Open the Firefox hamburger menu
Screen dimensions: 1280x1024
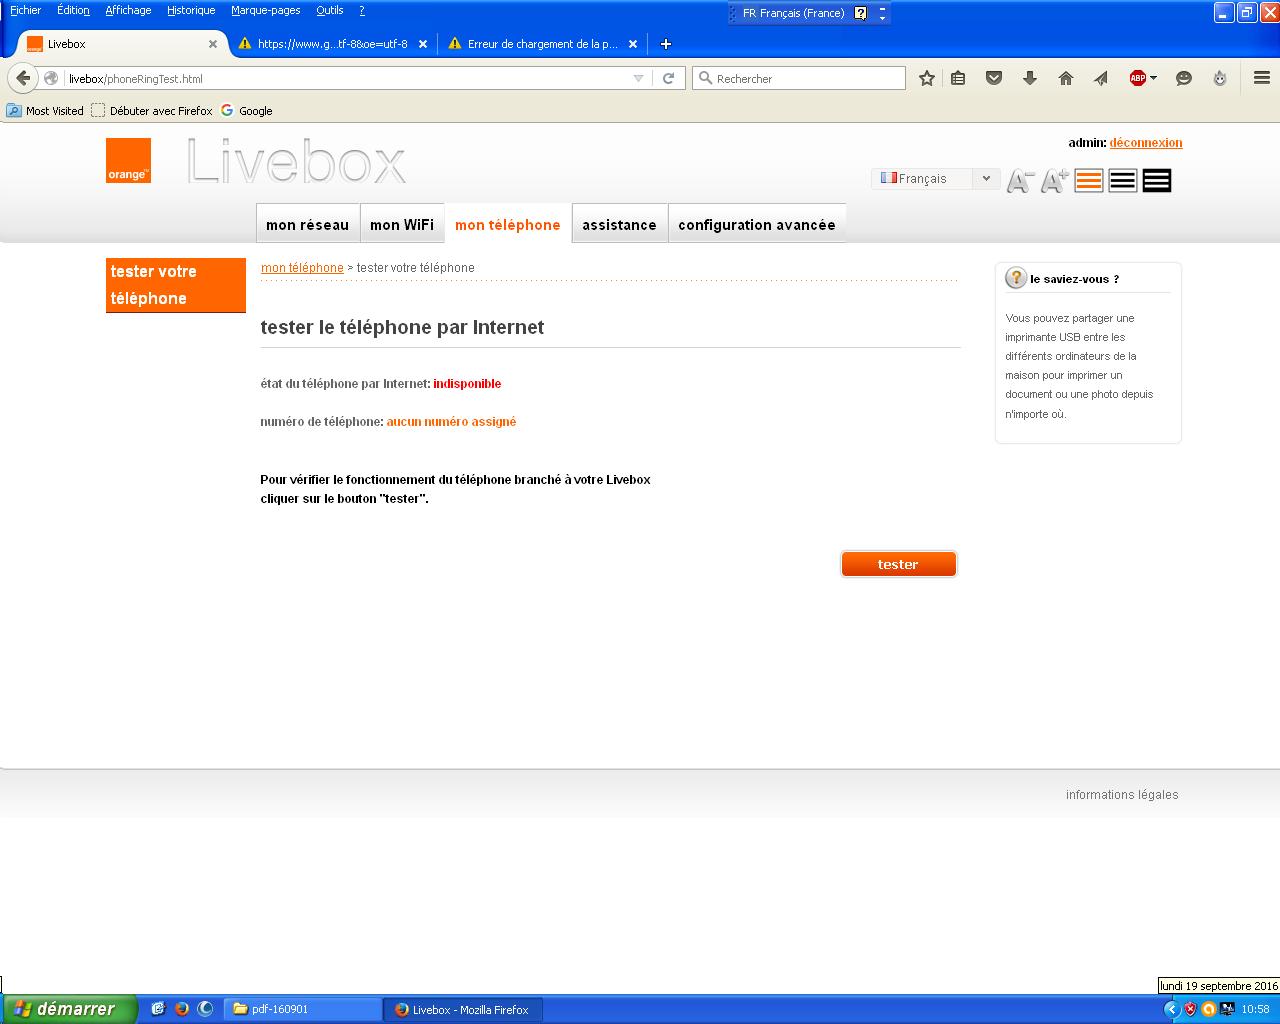[1262, 78]
